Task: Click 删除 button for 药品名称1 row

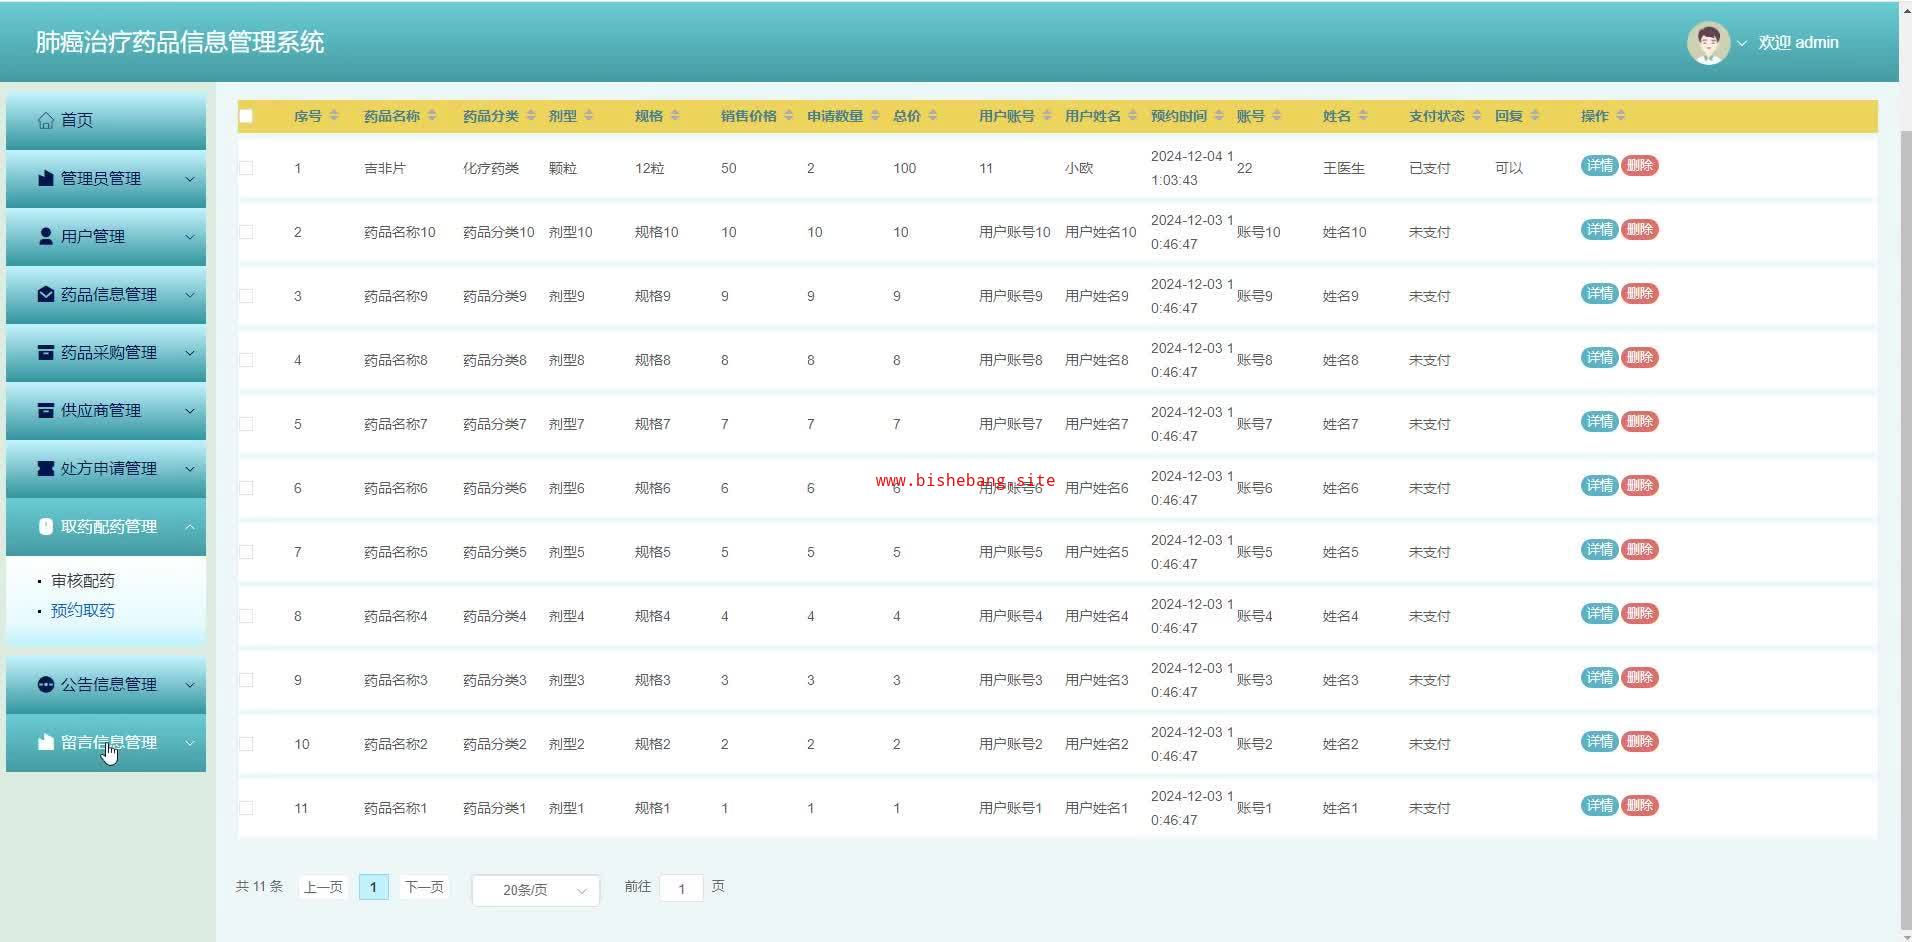Action: (x=1639, y=806)
